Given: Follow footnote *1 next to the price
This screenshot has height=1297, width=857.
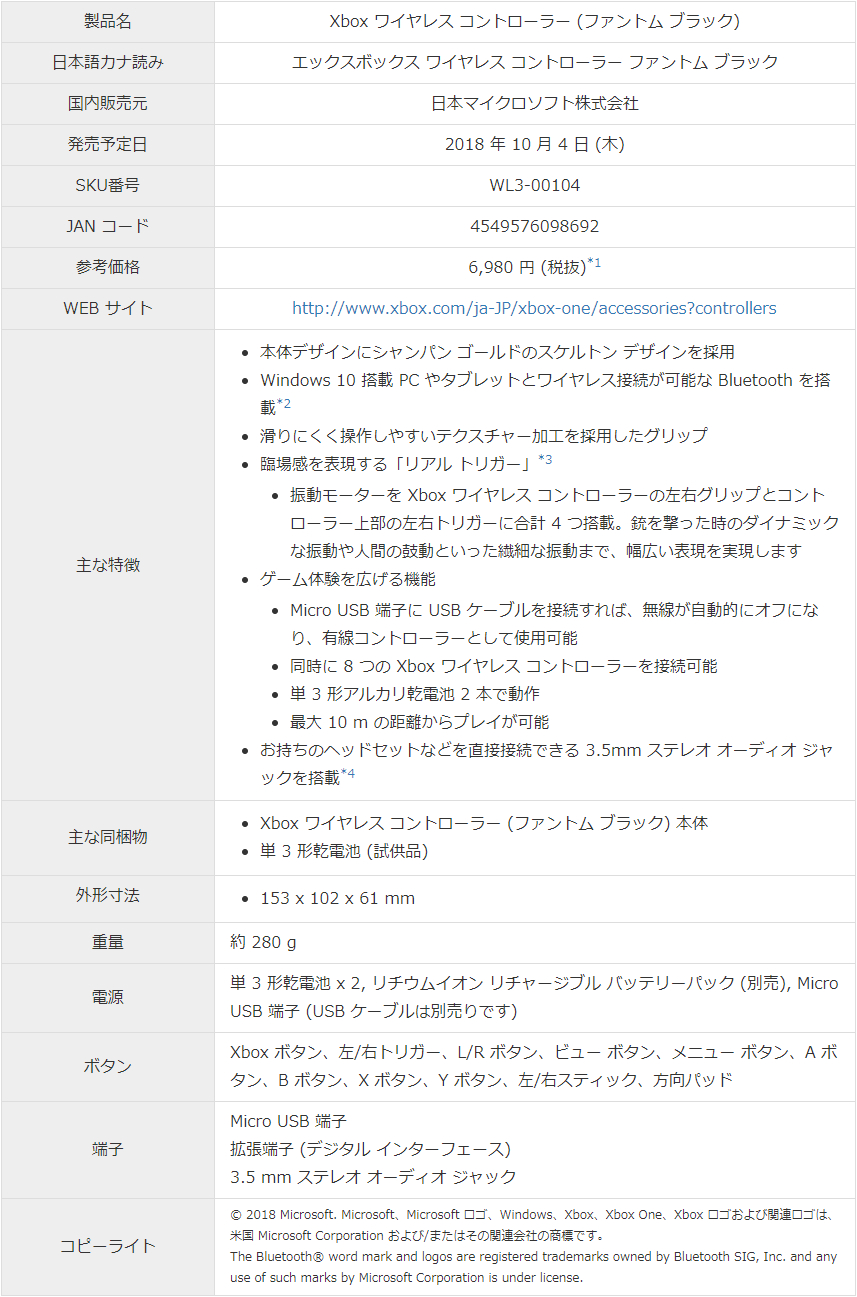Looking at the screenshot, I should (594, 263).
